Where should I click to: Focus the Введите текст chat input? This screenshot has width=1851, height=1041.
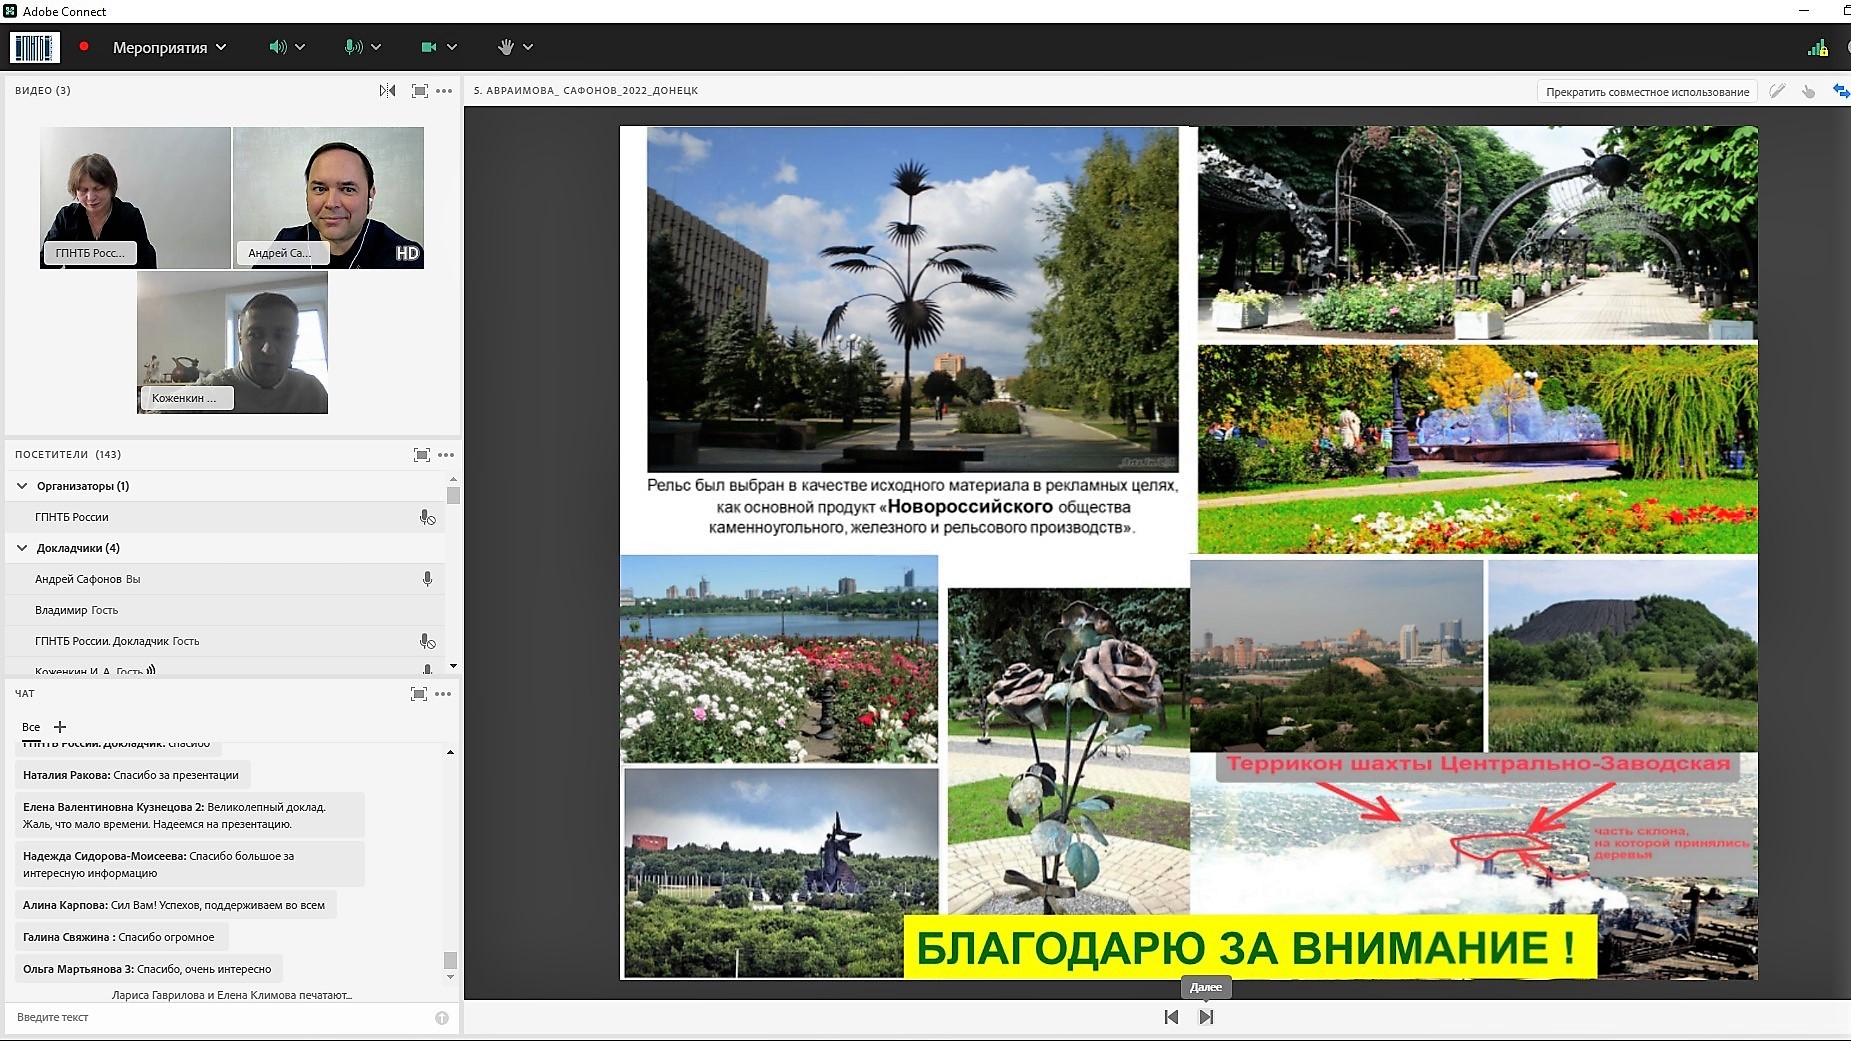pyautogui.click(x=220, y=1017)
